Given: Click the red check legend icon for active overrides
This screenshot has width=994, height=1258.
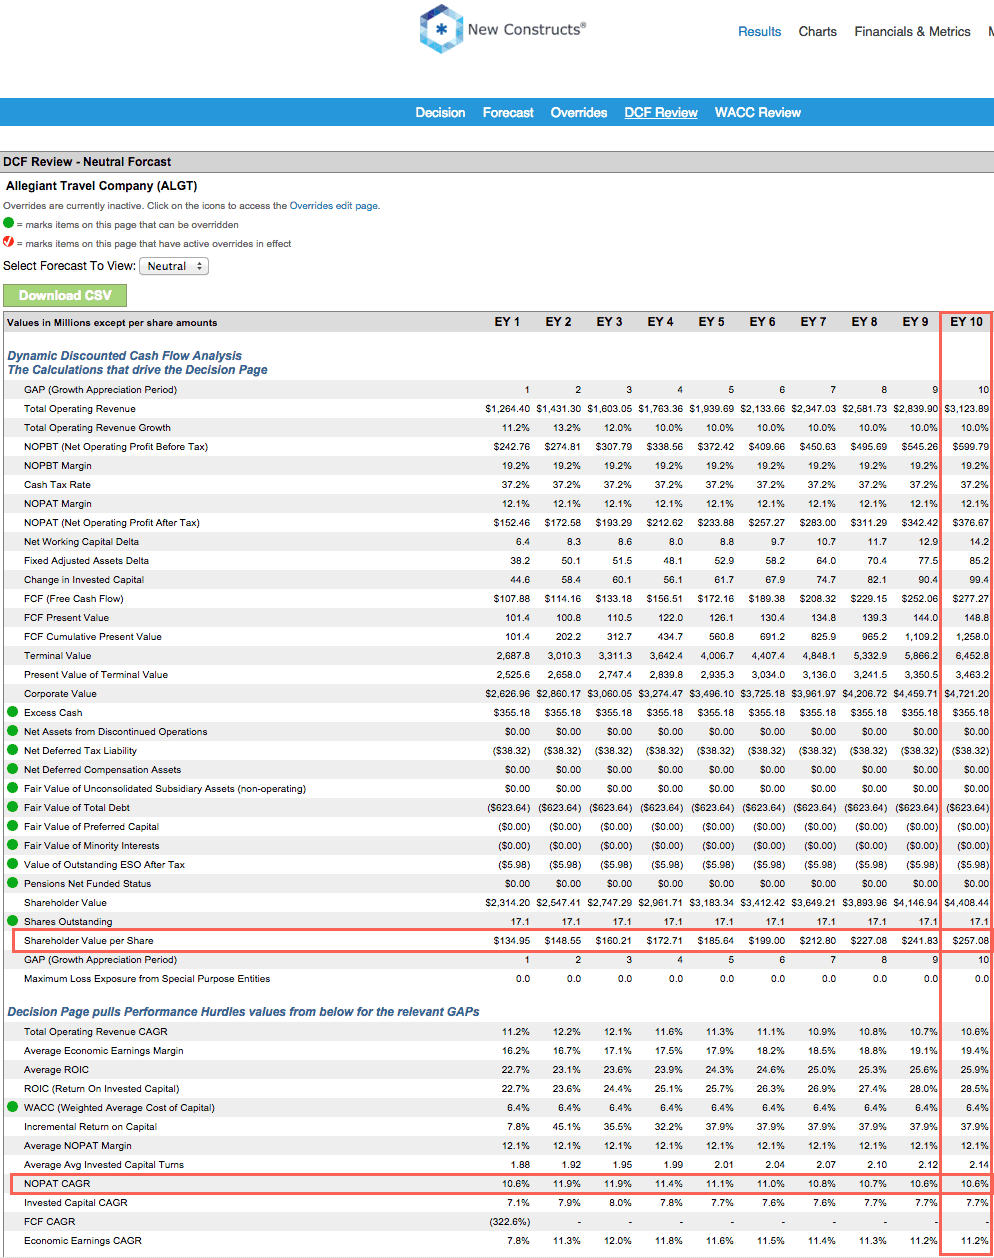Looking at the screenshot, I should [9, 242].
